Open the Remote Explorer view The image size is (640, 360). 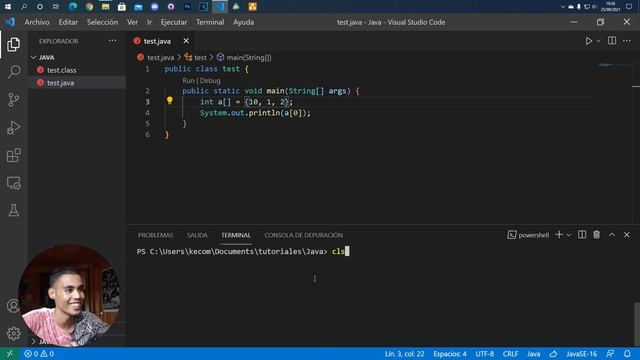(13, 183)
